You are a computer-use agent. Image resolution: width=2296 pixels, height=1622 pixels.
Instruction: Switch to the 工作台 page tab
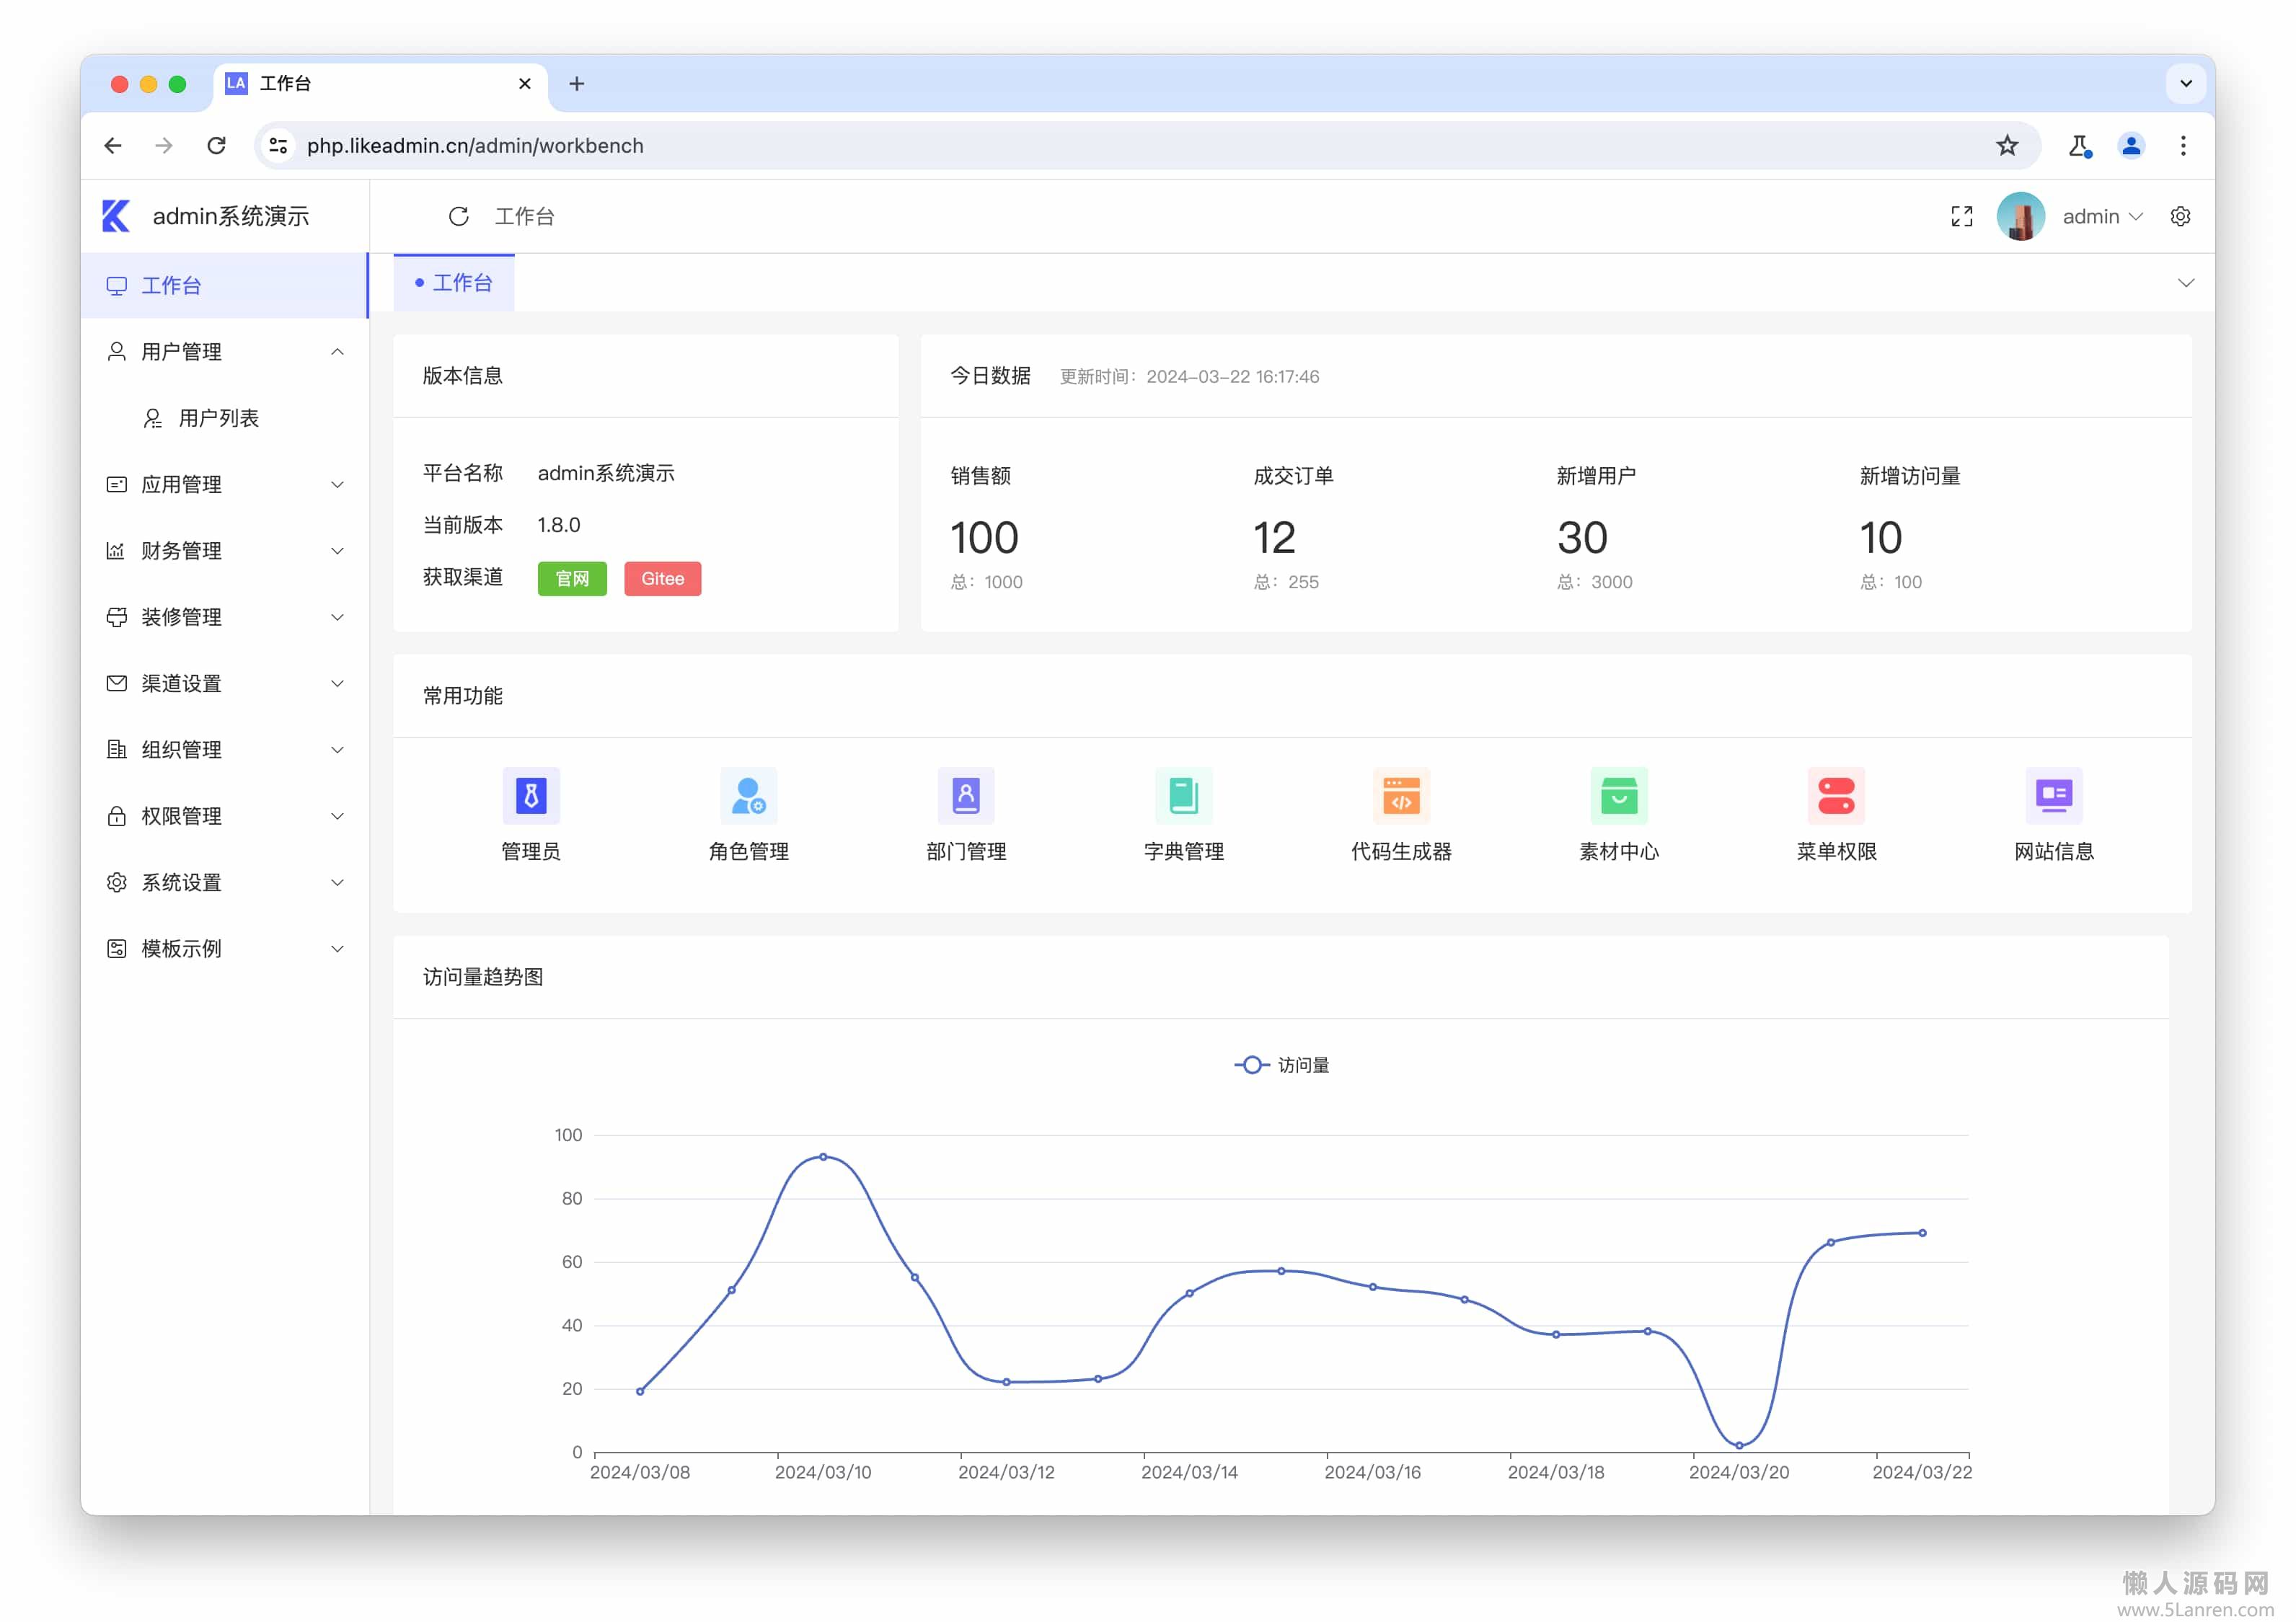coord(455,283)
